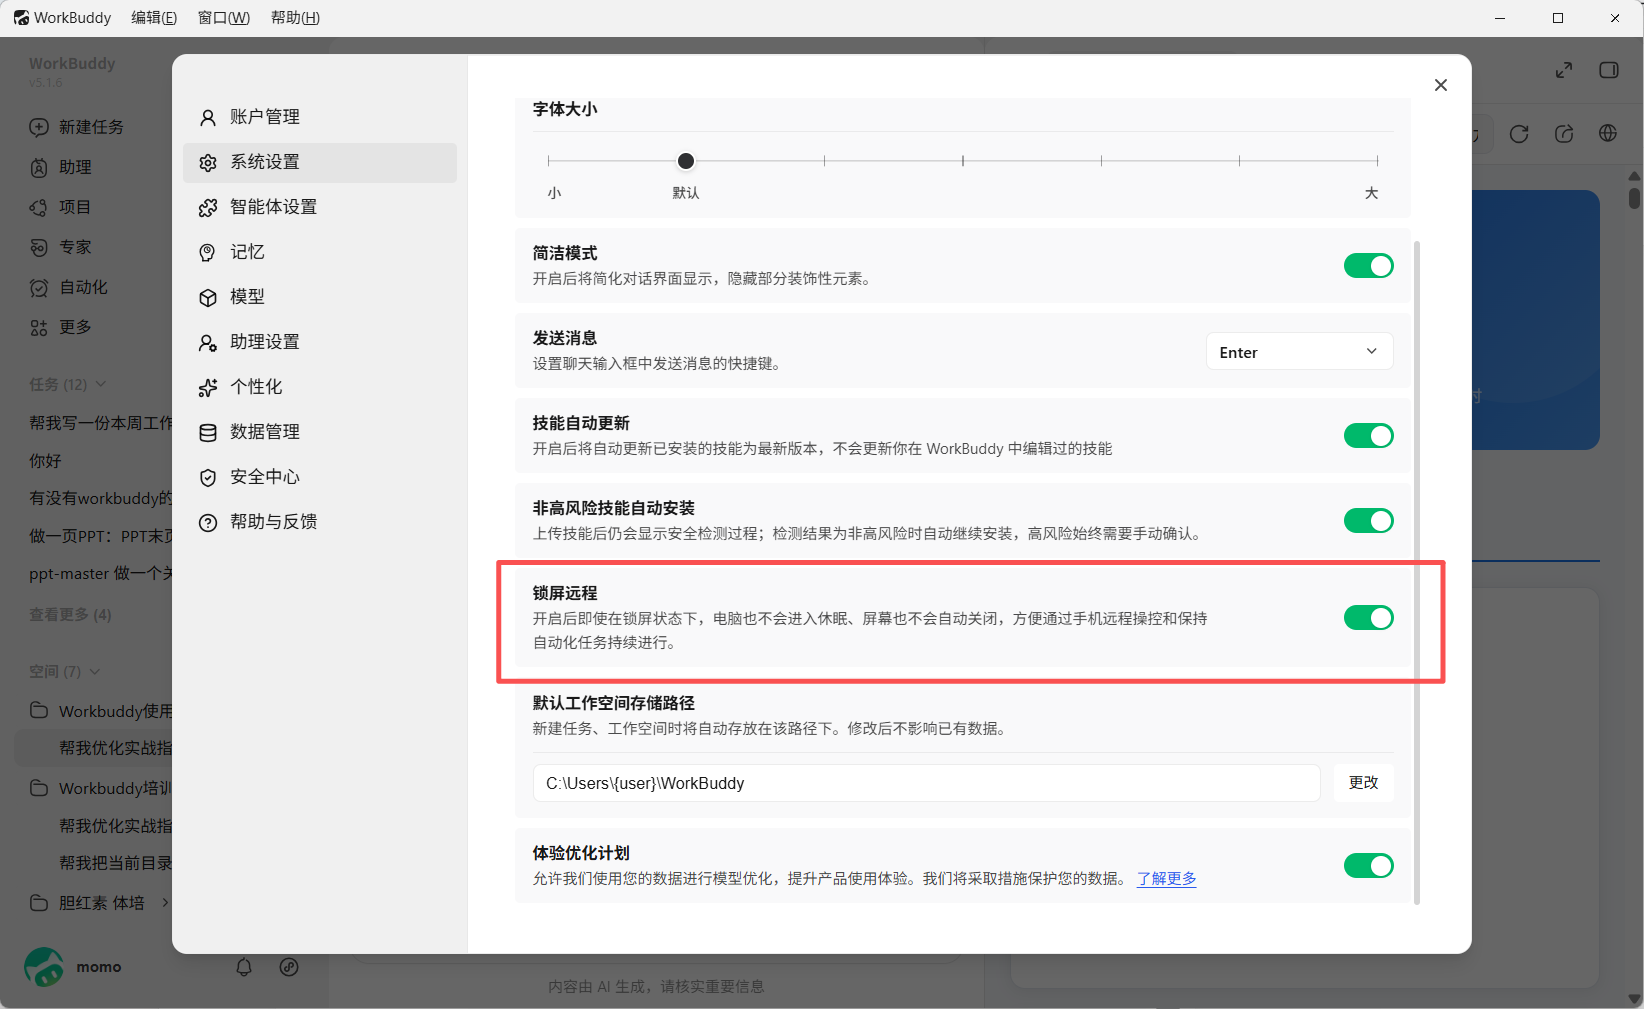Click refresh icon in background toolbar

1519,134
